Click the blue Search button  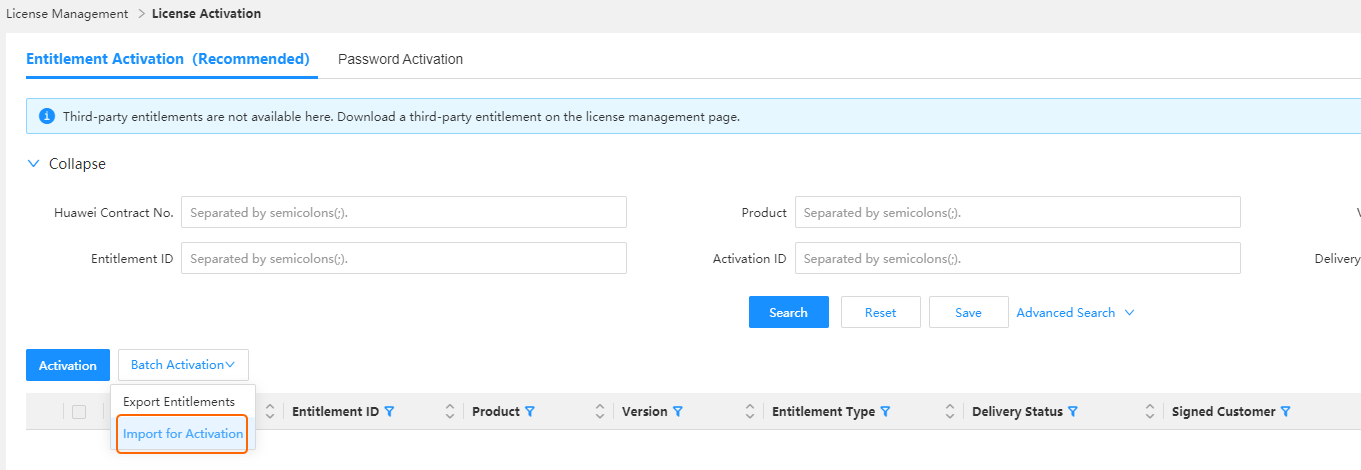coord(789,312)
